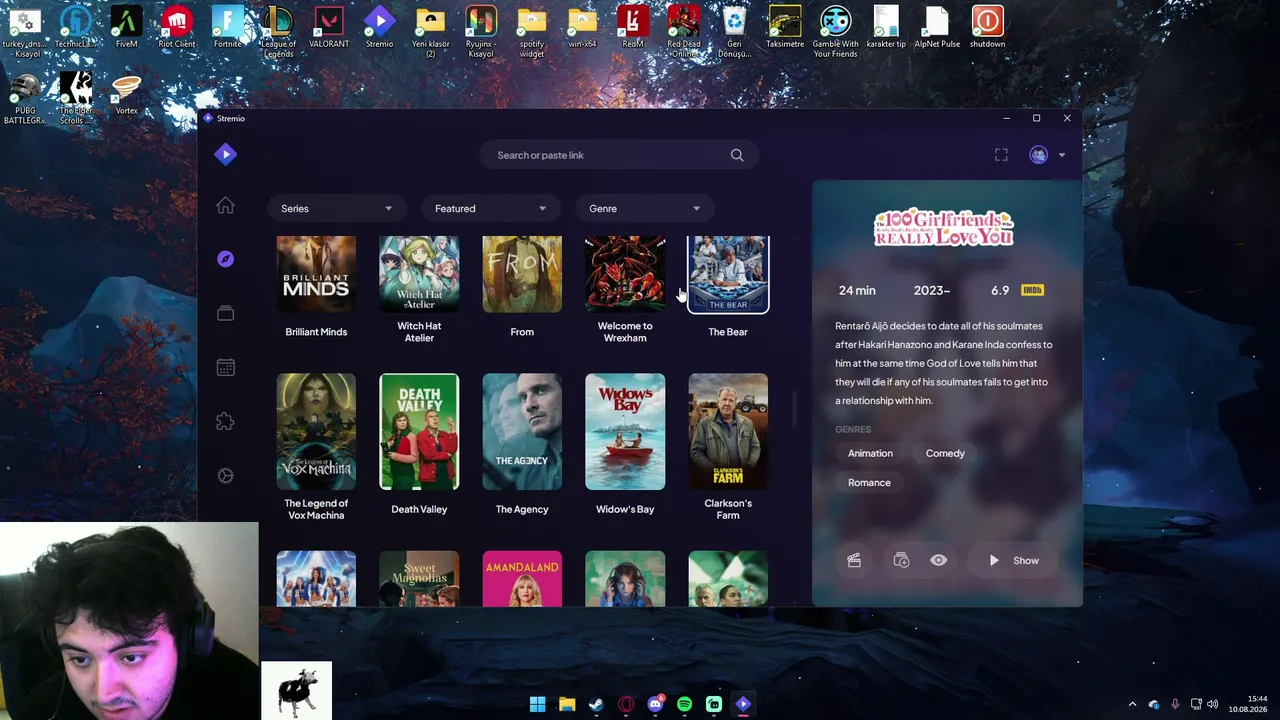The width and height of the screenshot is (1280, 720).
Task: Open PUBG Battlegrounds desktop icon
Action: click(25, 100)
